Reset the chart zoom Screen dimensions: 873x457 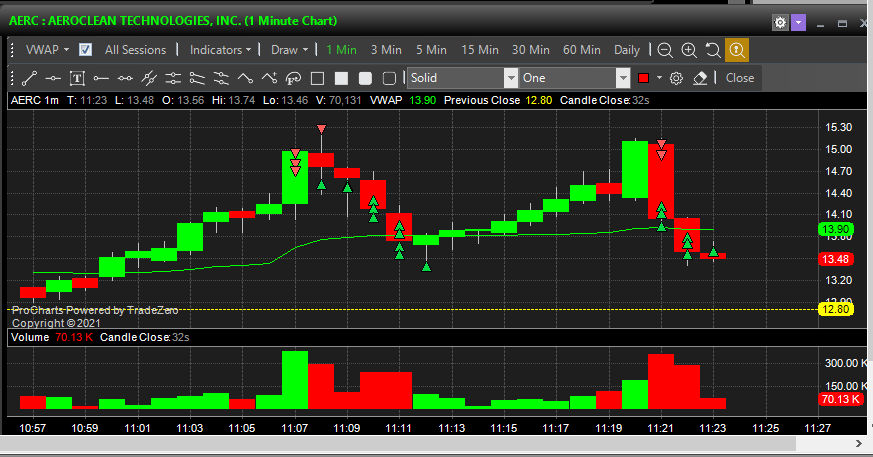click(713, 50)
